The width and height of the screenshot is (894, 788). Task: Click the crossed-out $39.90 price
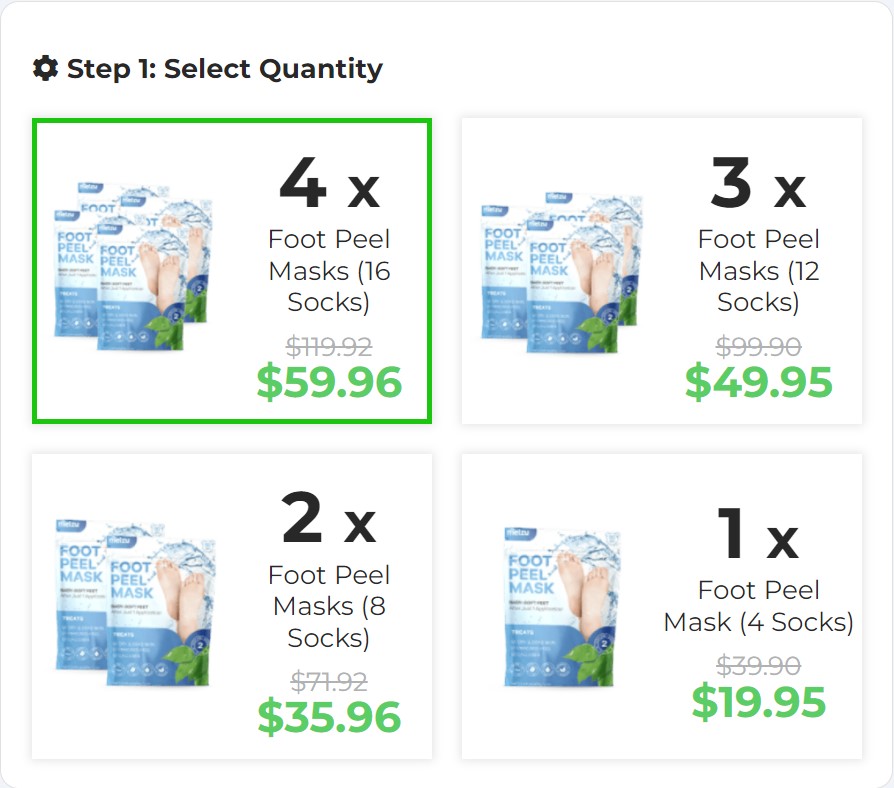point(758,666)
